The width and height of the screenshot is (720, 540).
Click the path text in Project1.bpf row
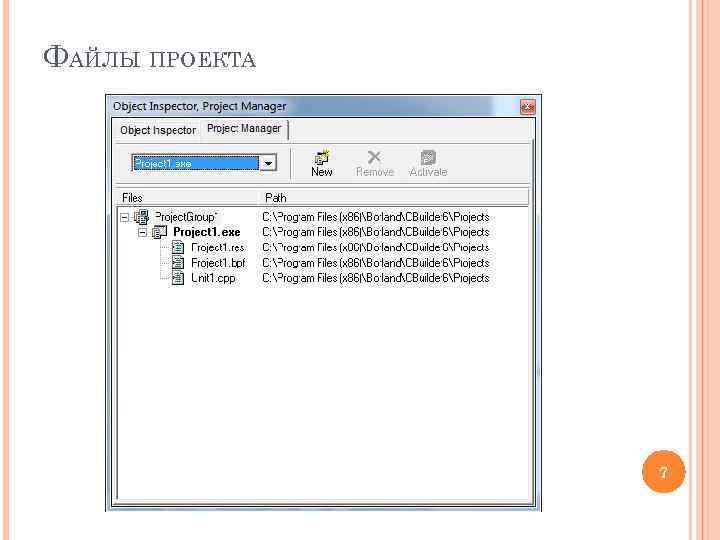[376, 263]
